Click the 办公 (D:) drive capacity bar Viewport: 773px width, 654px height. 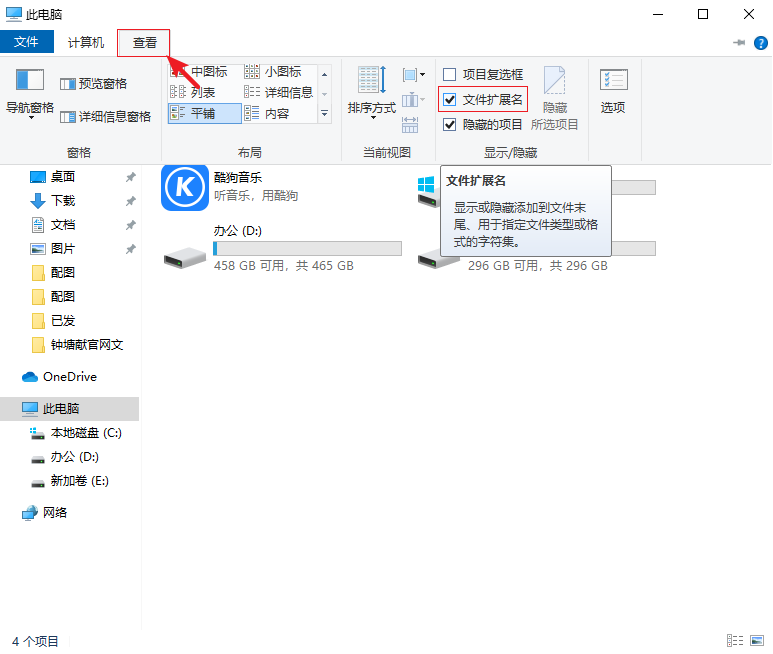coord(307,248)
